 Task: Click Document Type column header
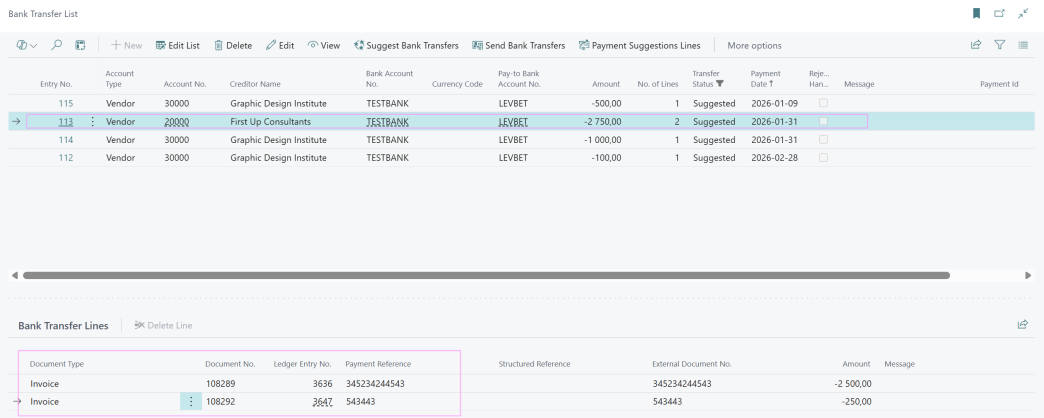point(57,364)
